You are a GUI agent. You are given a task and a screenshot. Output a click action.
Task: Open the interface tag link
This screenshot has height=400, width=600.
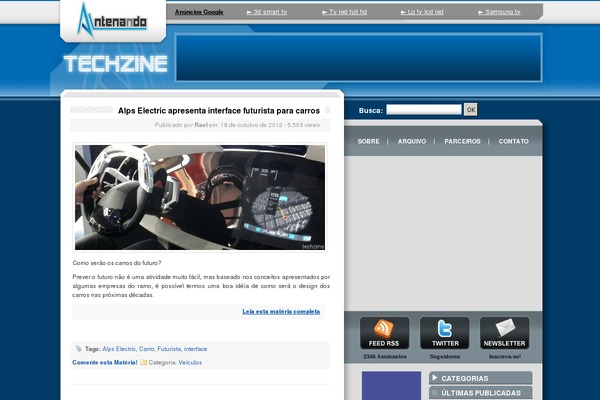[196, 349]
